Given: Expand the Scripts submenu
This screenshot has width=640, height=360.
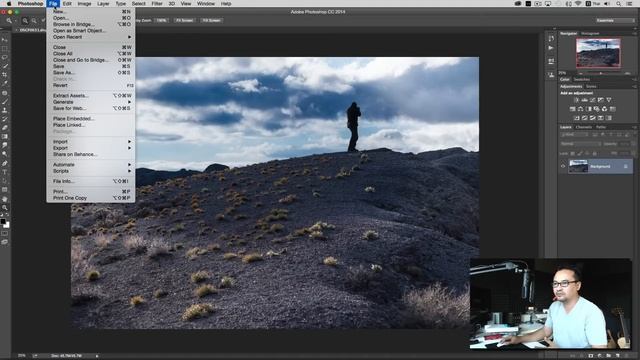Looking at the screenshot, I should pyautogui.click(x=91, y=171).
